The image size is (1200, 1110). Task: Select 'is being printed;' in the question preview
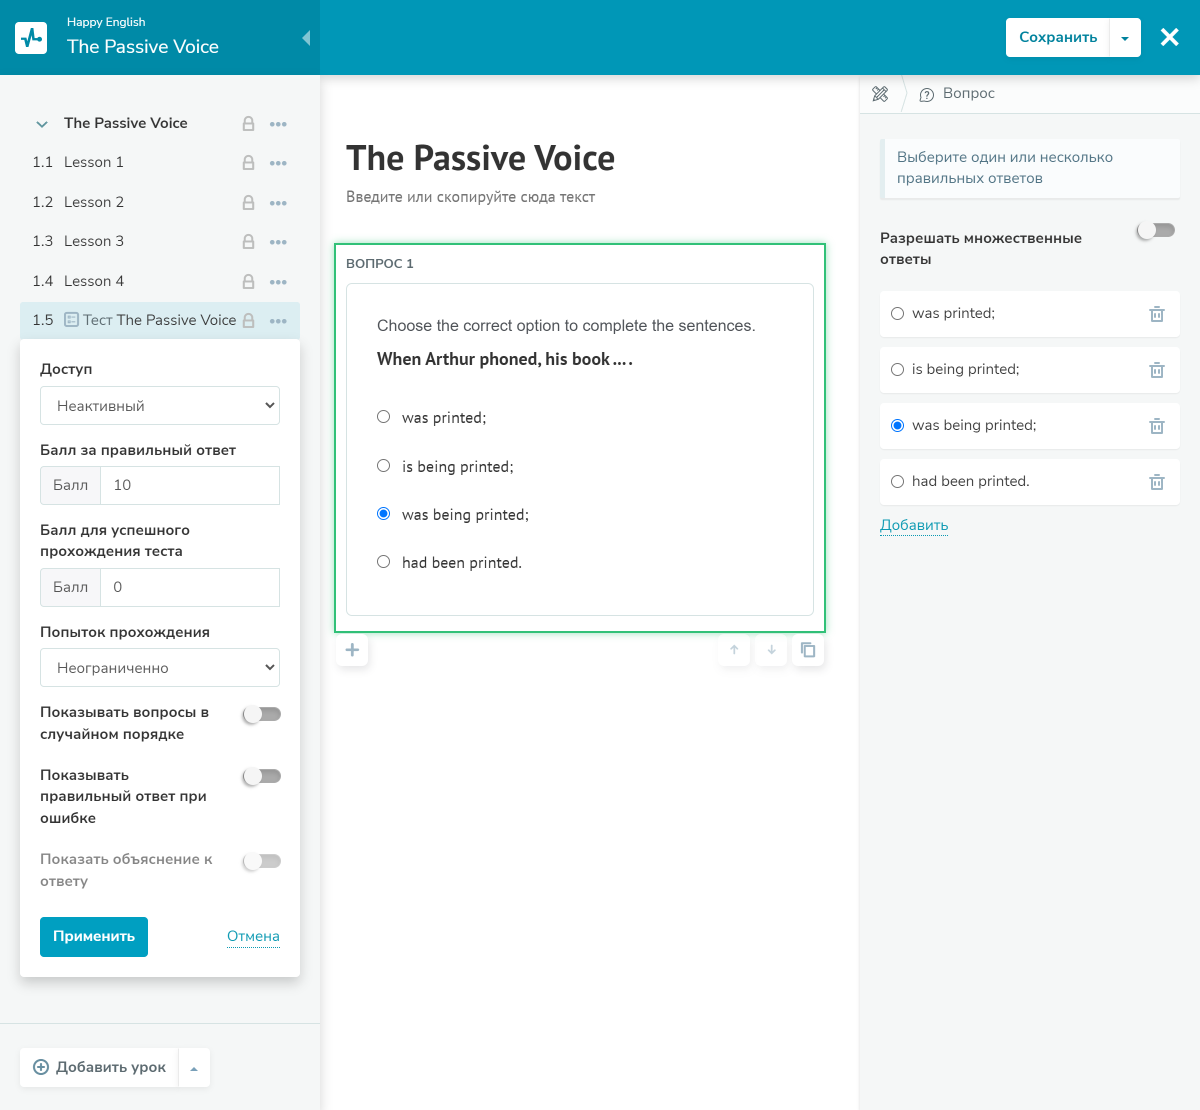383,466
